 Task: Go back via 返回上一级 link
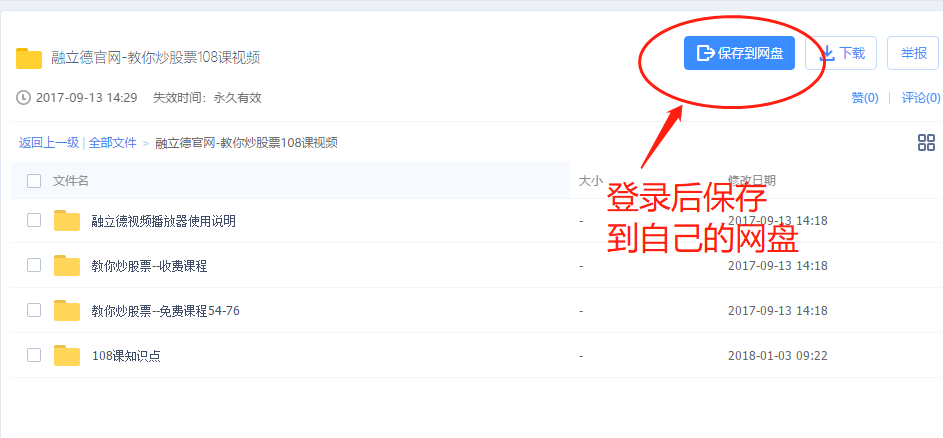point(49,143)
